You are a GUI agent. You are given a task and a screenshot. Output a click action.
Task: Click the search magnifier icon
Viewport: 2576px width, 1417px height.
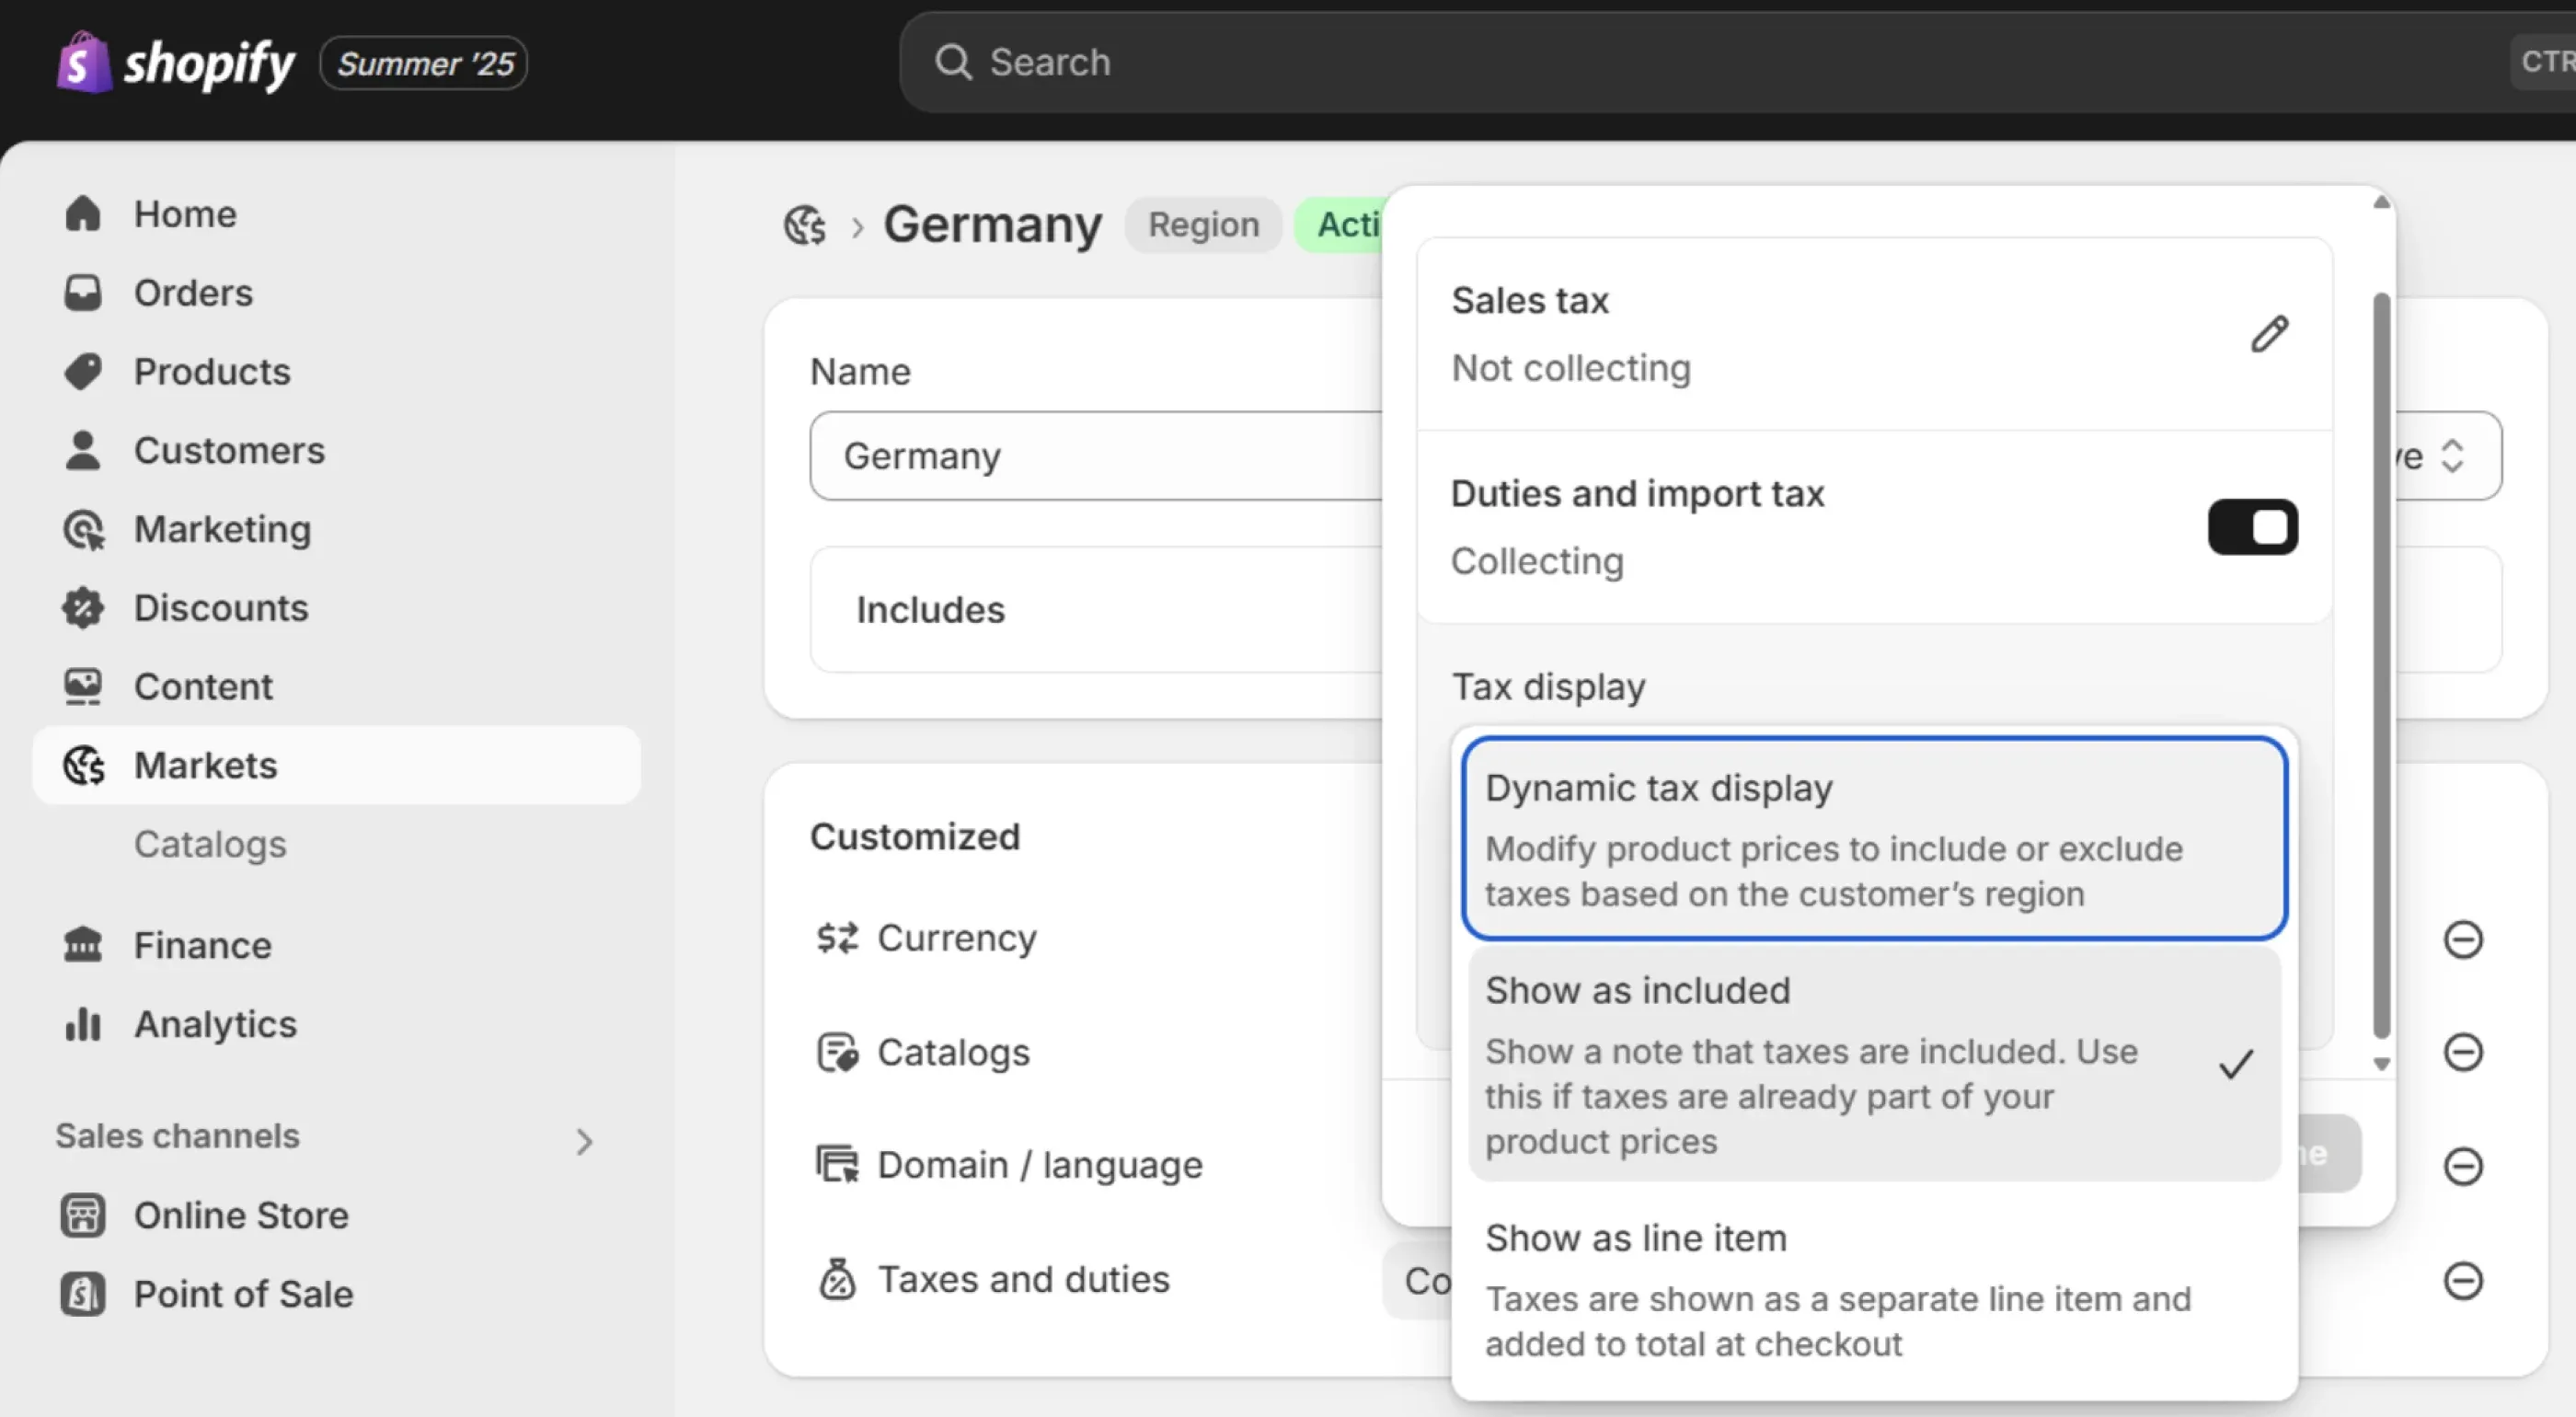pyautogui.click(x=953, y=61)
